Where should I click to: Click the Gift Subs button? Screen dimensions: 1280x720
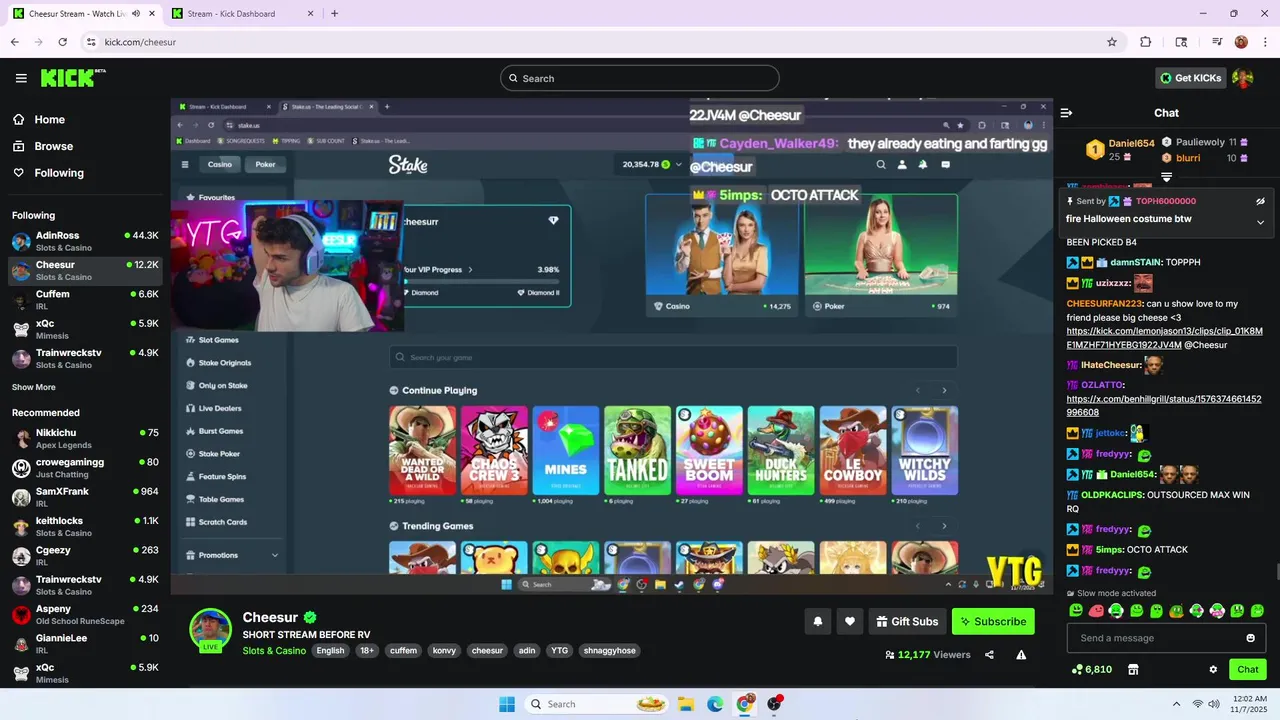point(907,621)
